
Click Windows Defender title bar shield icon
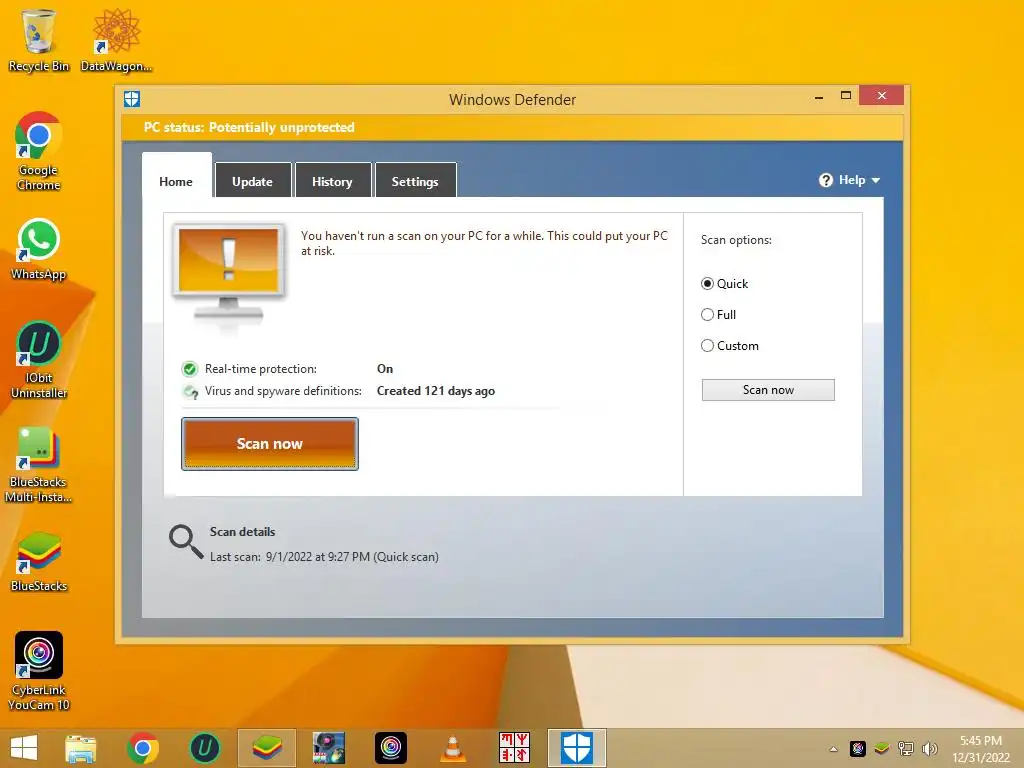[132, 99]
